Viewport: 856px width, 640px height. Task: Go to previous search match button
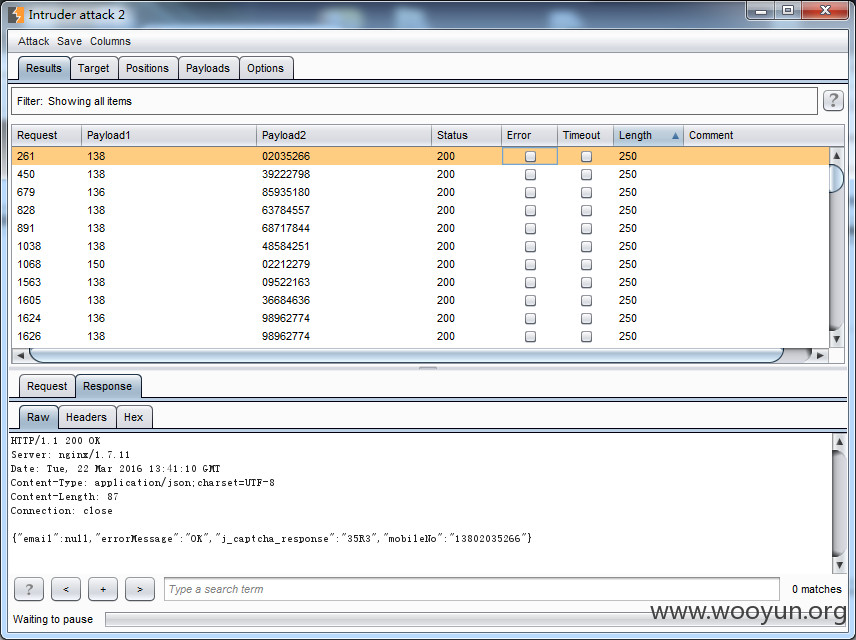pyautogui.click(x=66, y=589)
